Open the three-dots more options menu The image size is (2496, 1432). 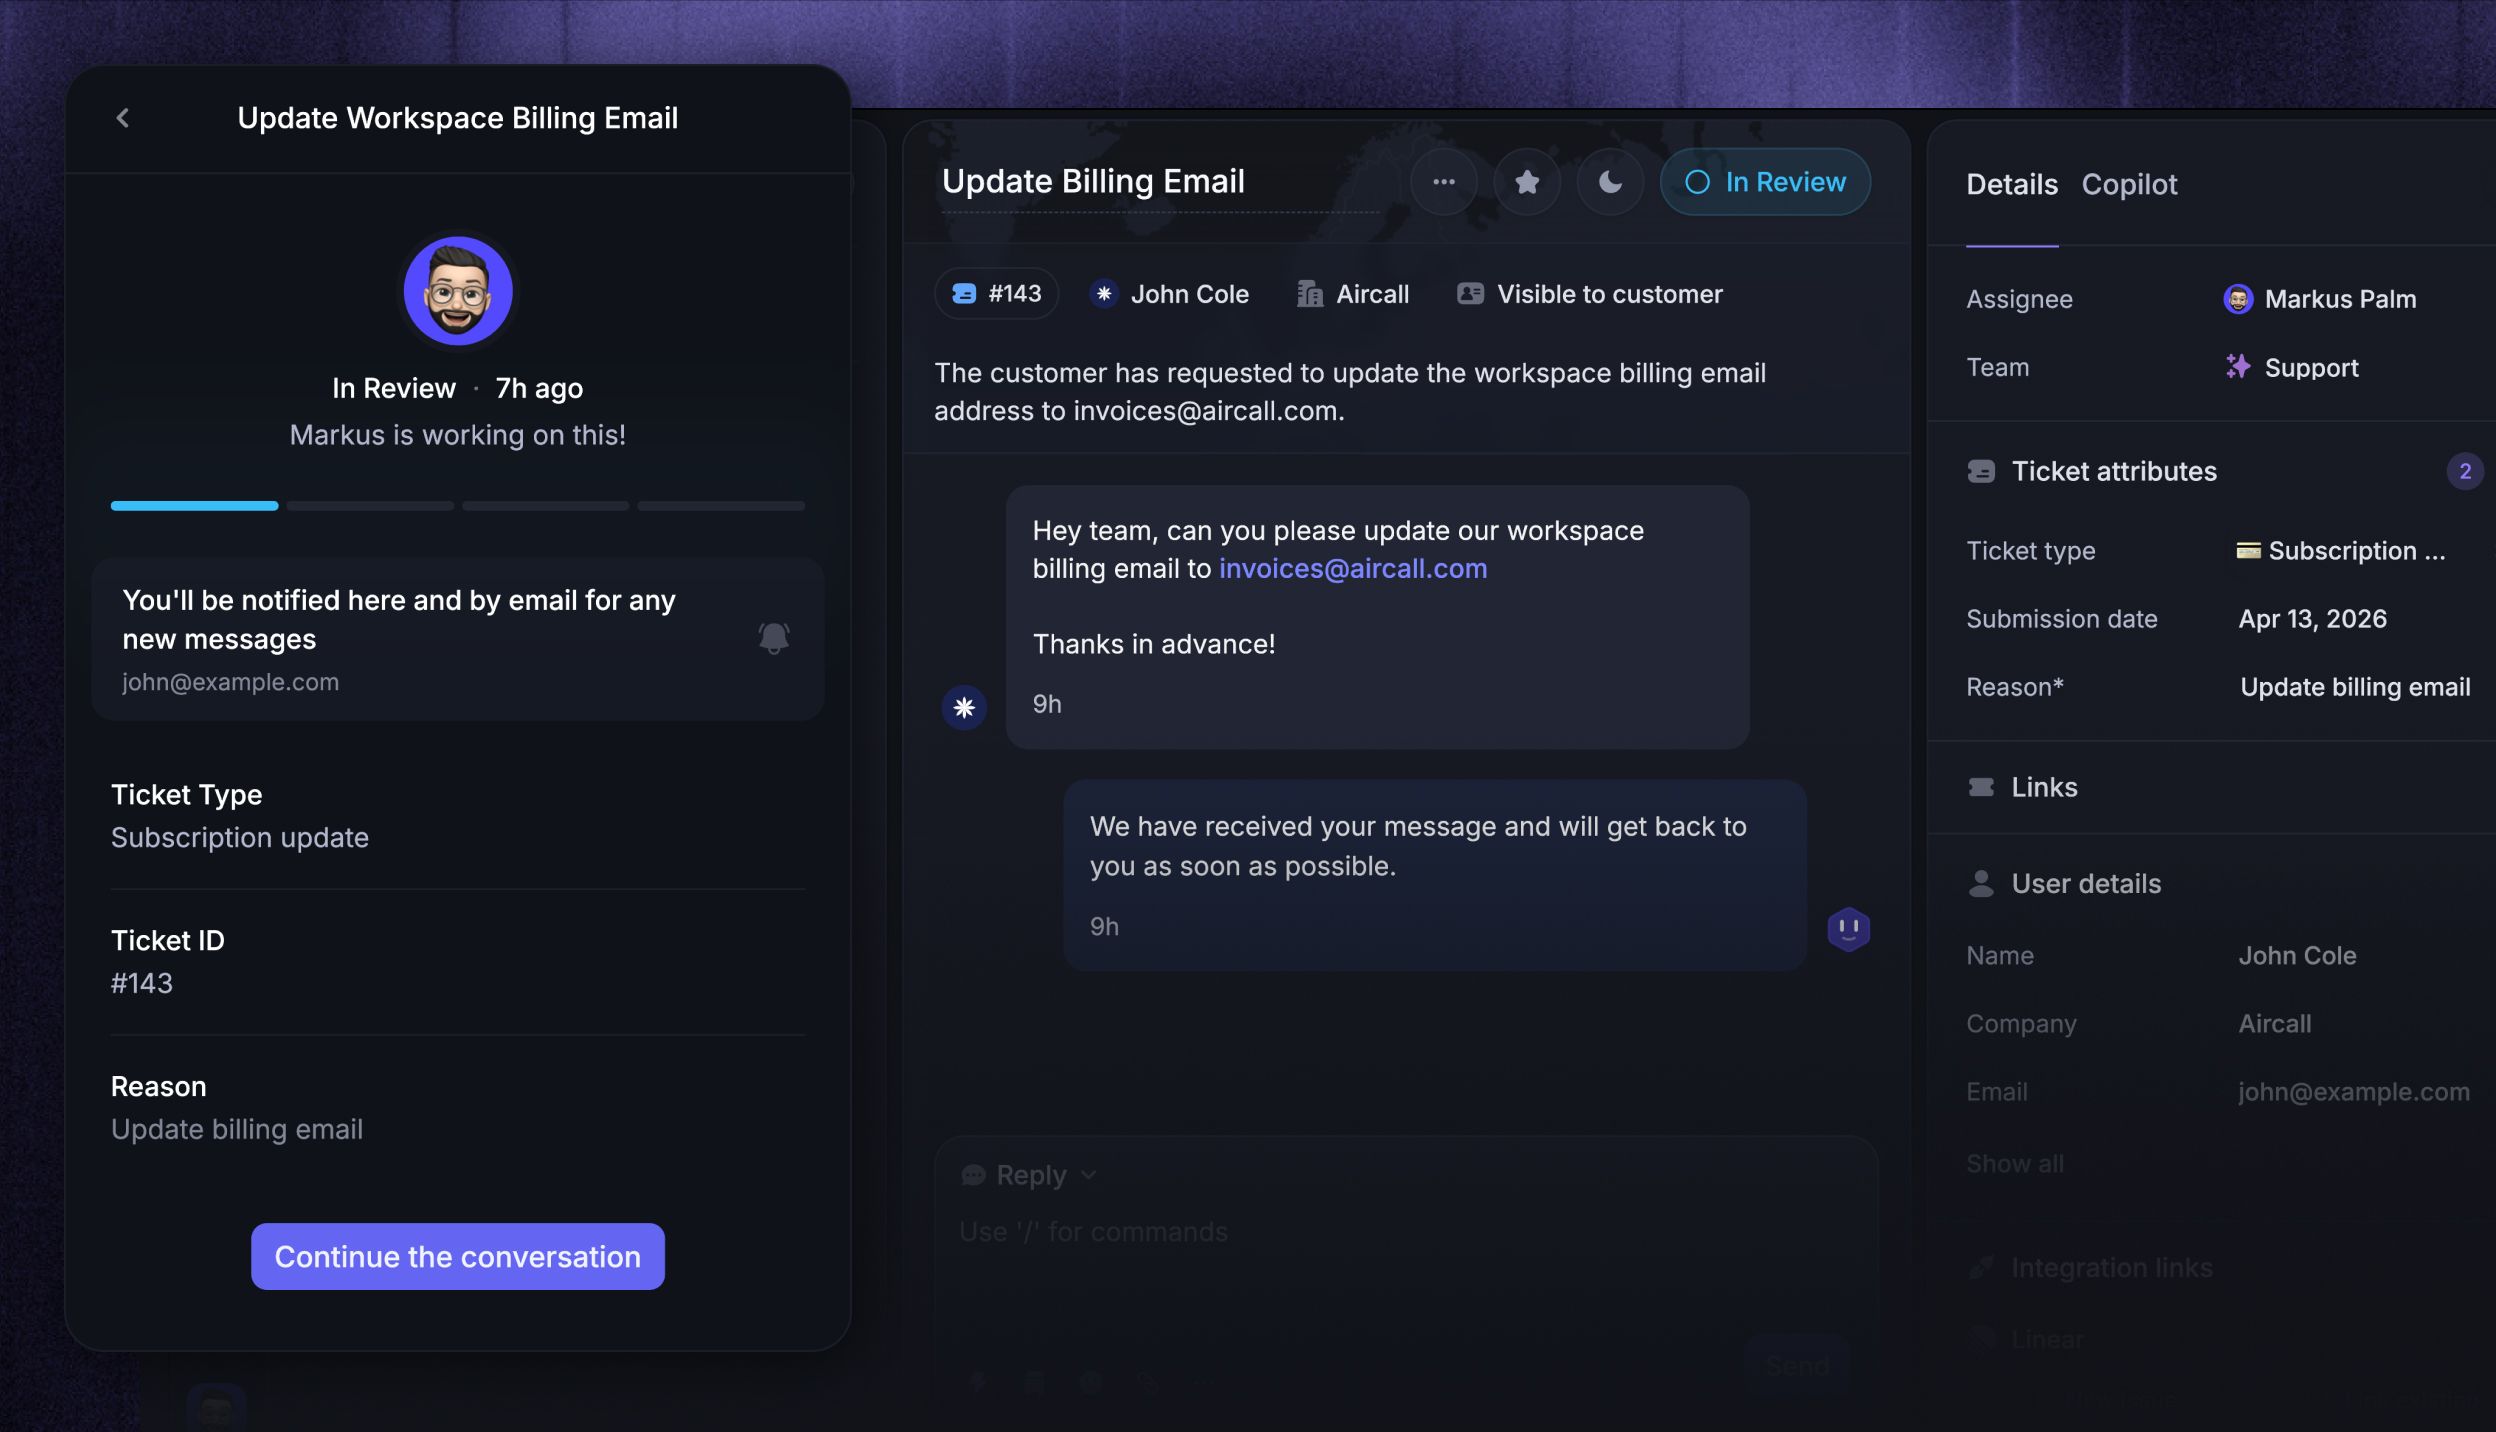point(1443,182)
